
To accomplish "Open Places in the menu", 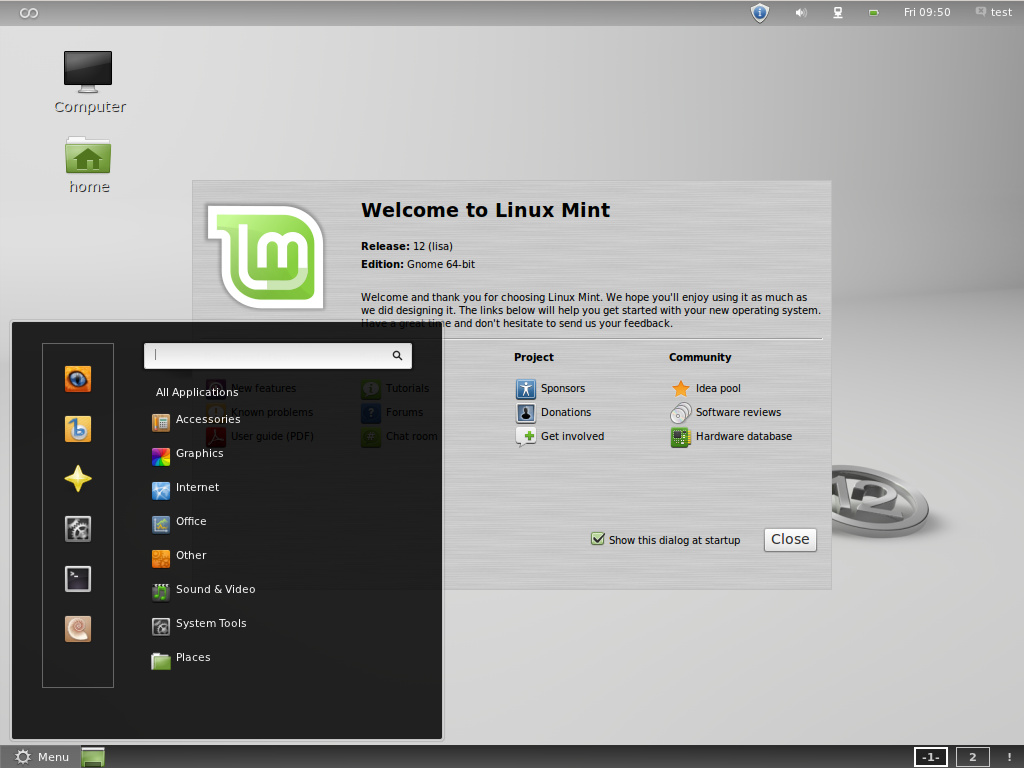I will click(181, 659).
